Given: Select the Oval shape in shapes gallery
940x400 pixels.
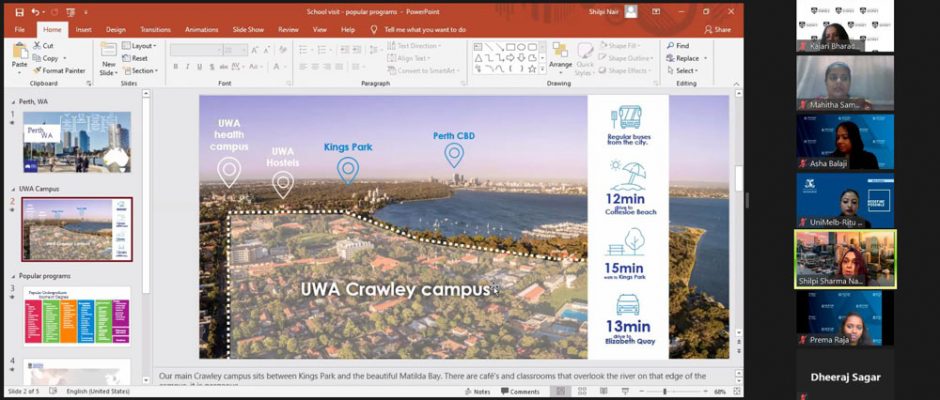Looking at the screenshot, I should click(x=521, y=46).
